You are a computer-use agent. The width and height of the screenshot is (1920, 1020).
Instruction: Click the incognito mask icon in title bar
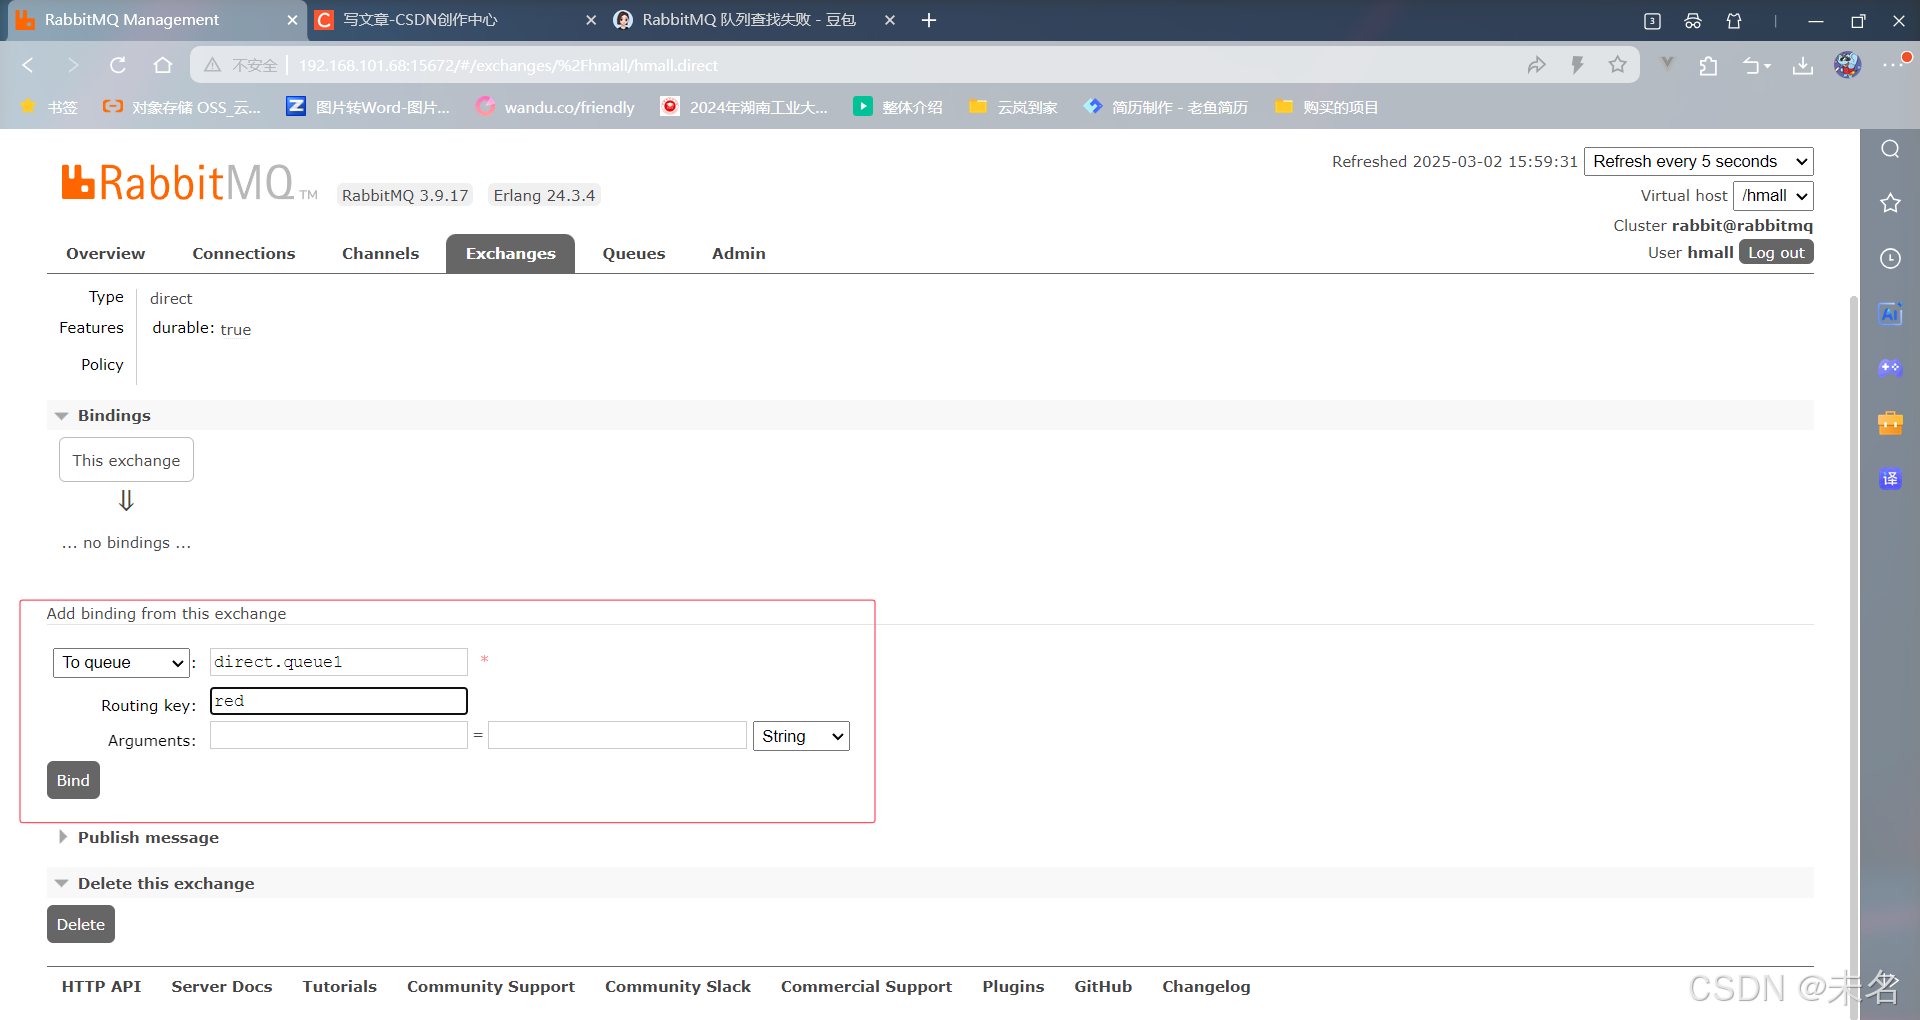point(1693,20)
